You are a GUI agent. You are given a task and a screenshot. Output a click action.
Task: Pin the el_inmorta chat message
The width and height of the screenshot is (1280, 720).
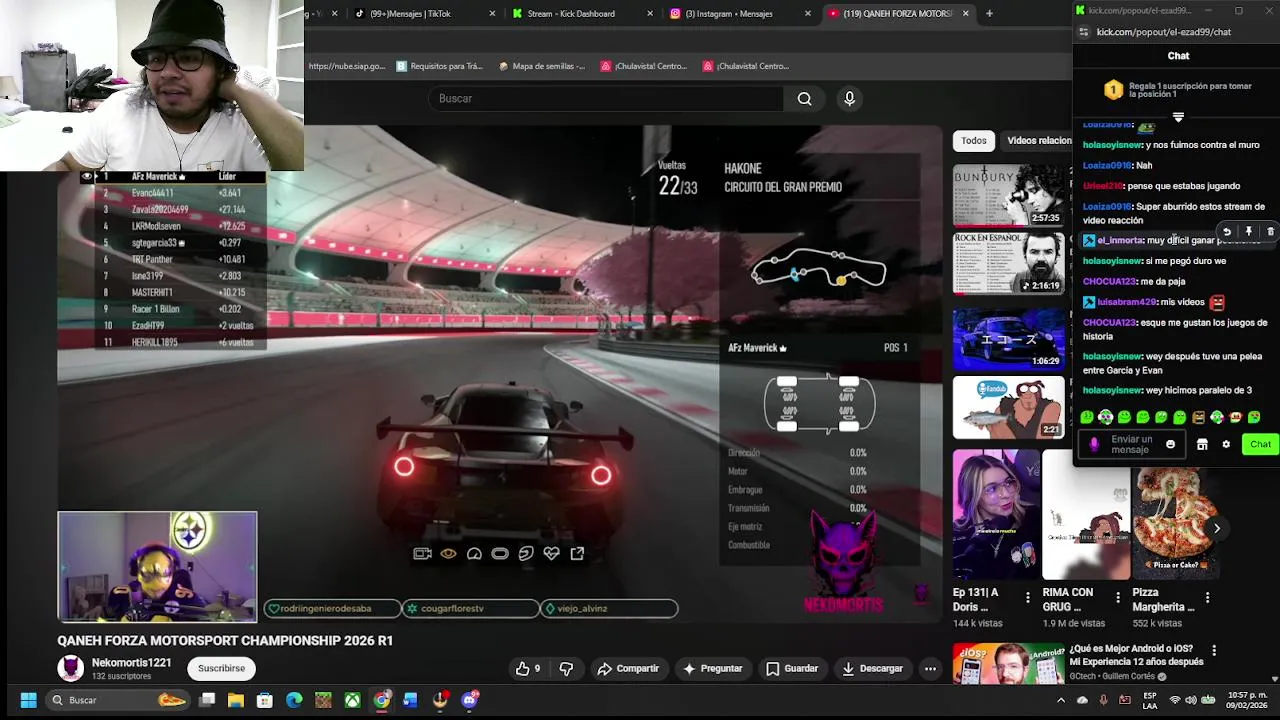pyautogui.click(x=1248, y=232)
